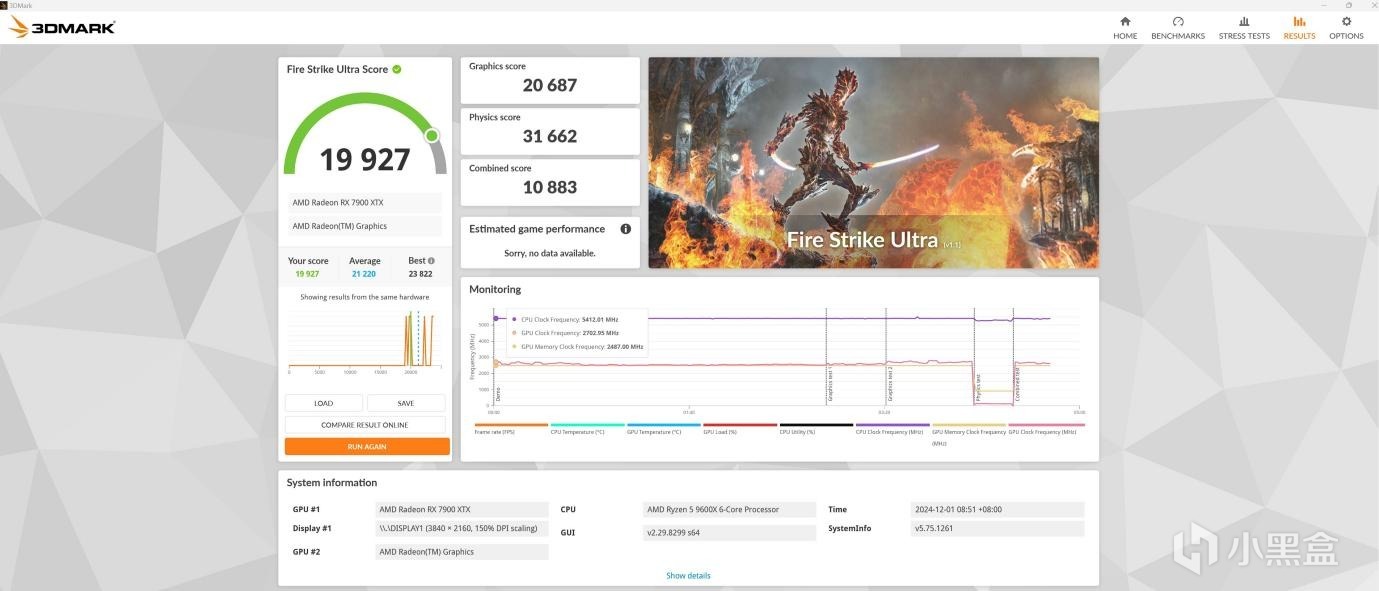Click the LOAD button
This screenshot has width=1379, height=591.
pyautogui.click(x=323, y=403)
